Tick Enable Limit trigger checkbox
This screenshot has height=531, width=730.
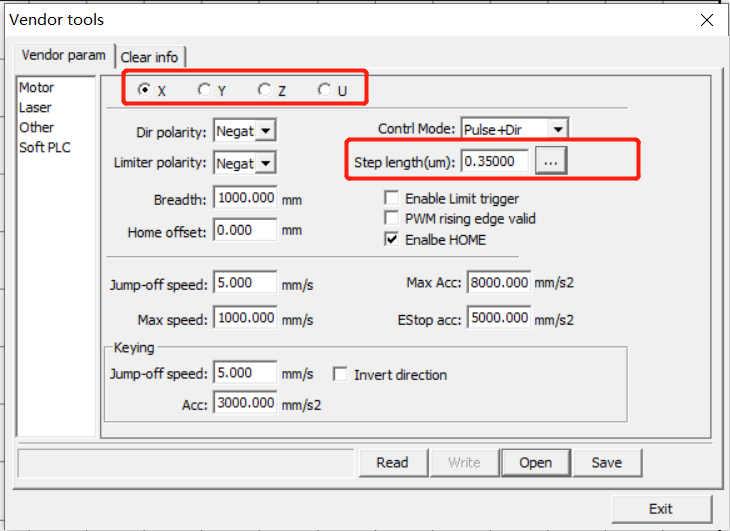coord(392,198)
